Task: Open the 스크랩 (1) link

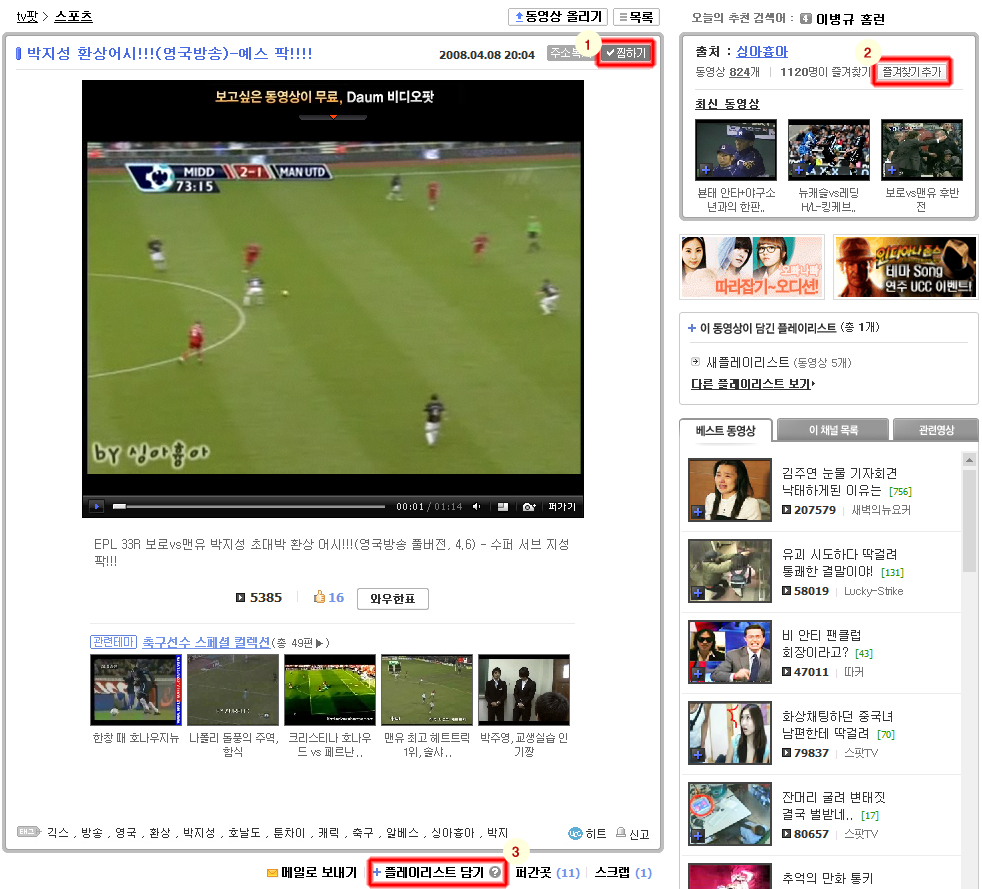Action: click(x=623, y=872)
